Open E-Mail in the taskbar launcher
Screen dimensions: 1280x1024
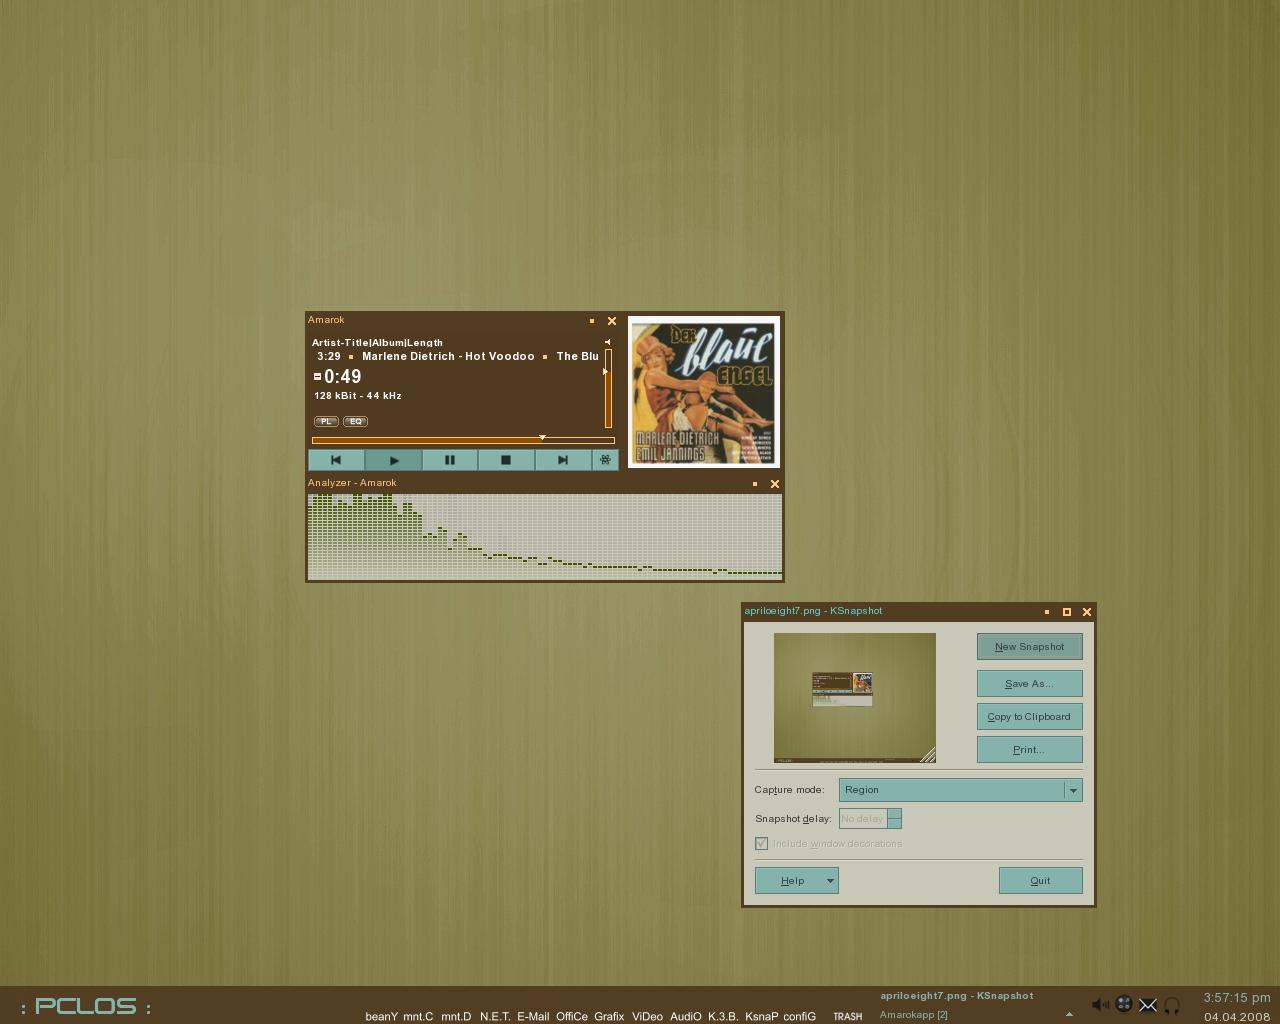[533, 1016]
